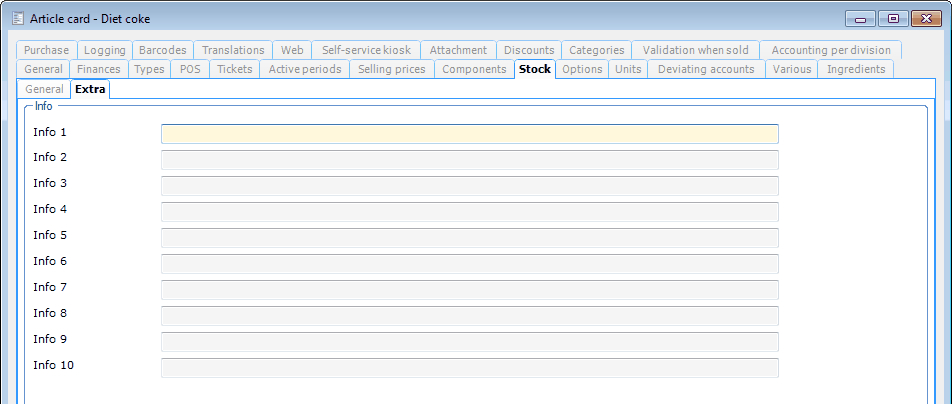Open the Selling prices tab
Screen dimensions: 952x404
click(392, 69)
